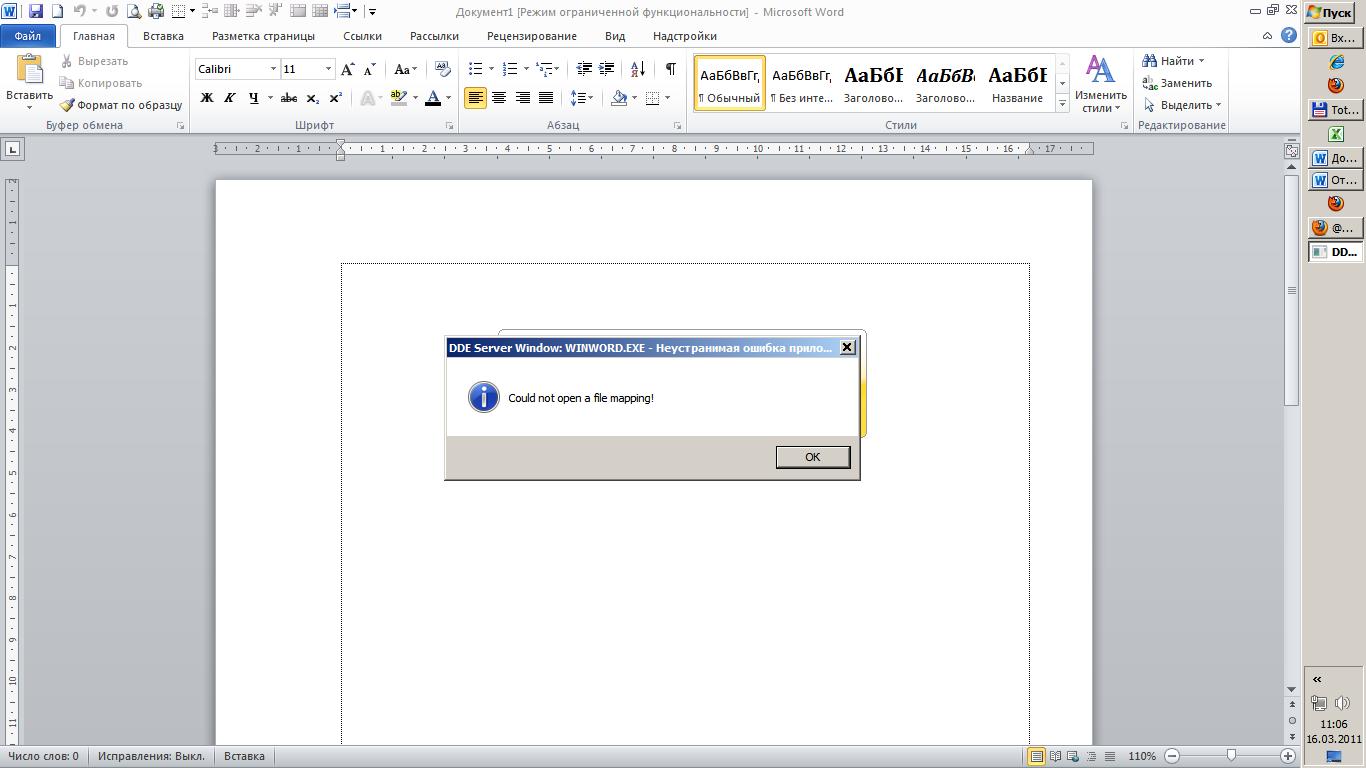Decrease paragraph indent
Image resolution: width=1366 pixels, height=768 pixels.
click(584, 69)
